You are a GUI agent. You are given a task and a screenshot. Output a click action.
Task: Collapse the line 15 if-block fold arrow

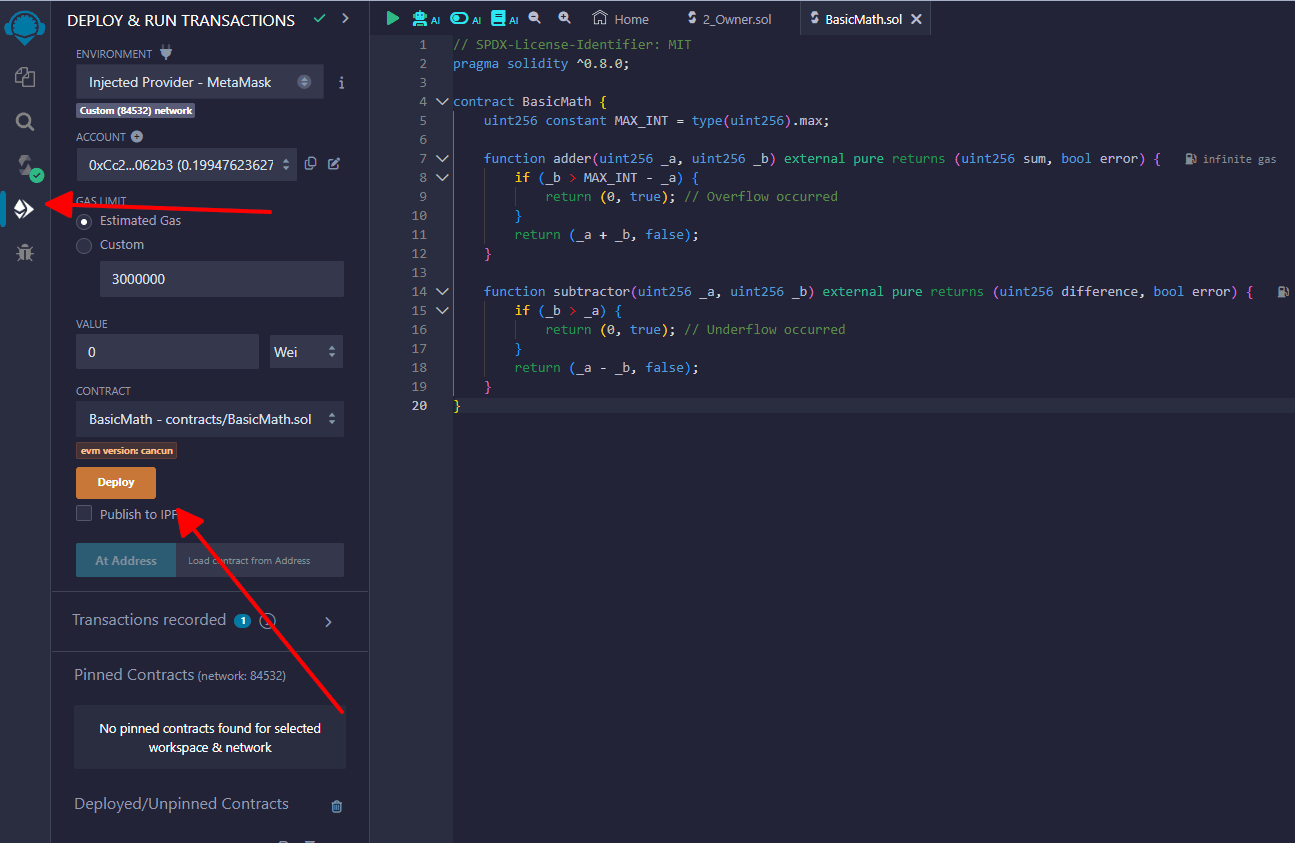[x=442, y=311]
